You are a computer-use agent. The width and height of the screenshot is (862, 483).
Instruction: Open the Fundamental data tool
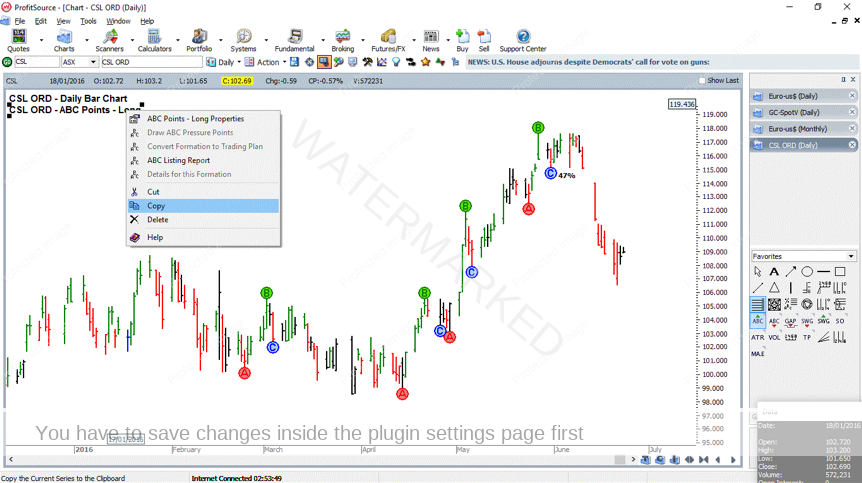pyautogui.click(x=295, y=41)
